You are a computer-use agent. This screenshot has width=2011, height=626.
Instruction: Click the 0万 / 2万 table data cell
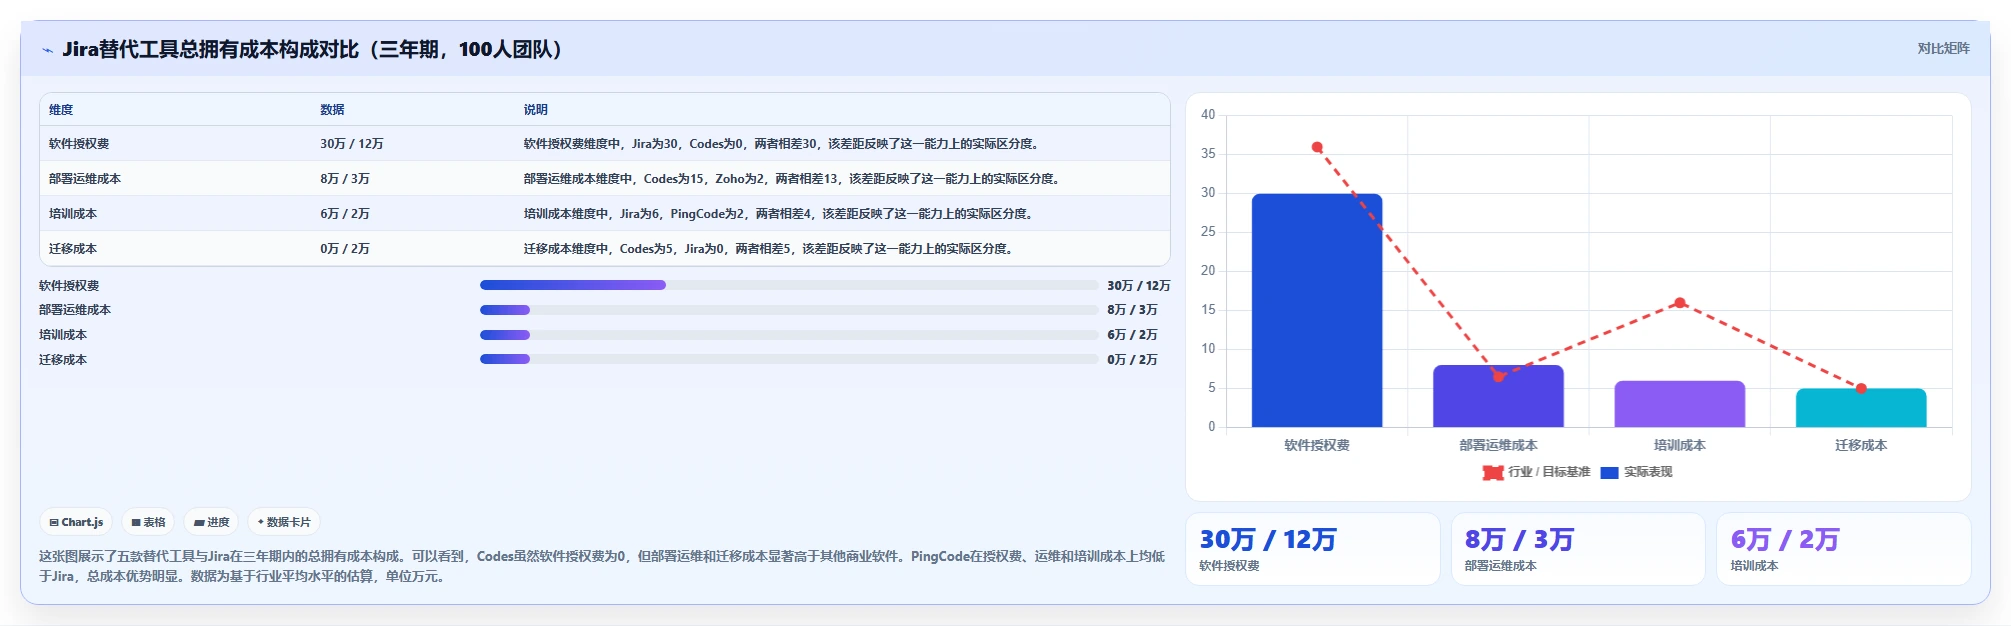(x=345, y=249)
